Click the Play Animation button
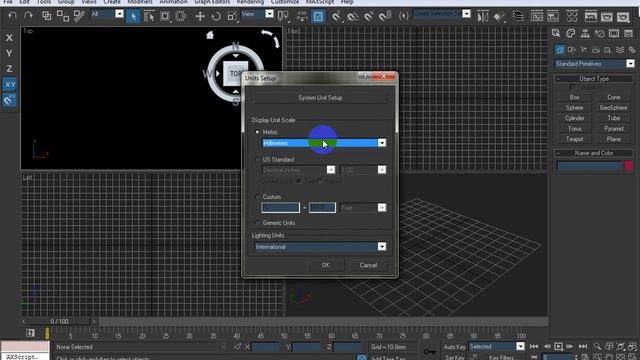The image size is (640, 360). point(558,347)
